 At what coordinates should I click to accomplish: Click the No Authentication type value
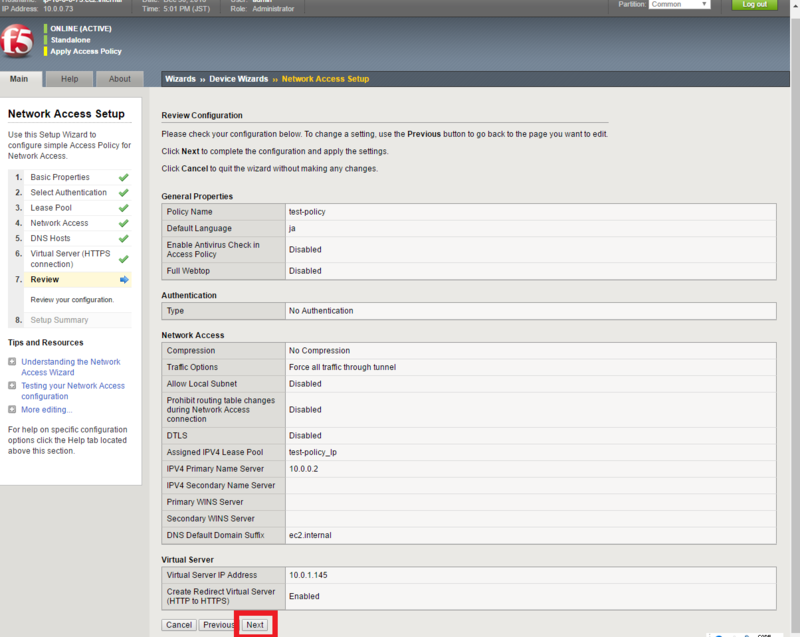tap(321, 311)
